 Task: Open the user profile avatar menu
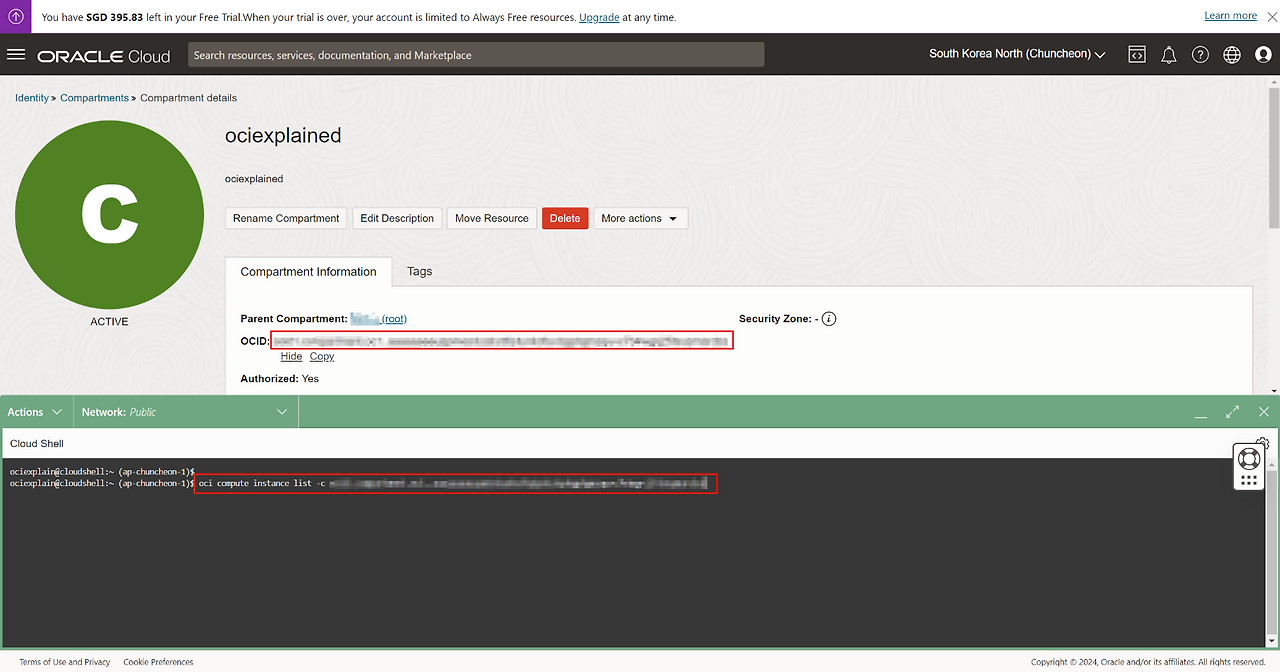click(1263, 55)
